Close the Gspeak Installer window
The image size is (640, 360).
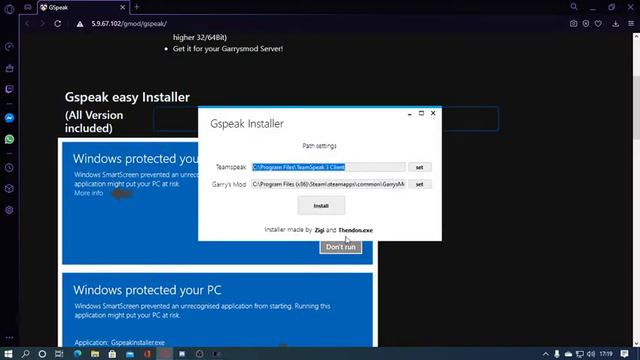(433, 113)
